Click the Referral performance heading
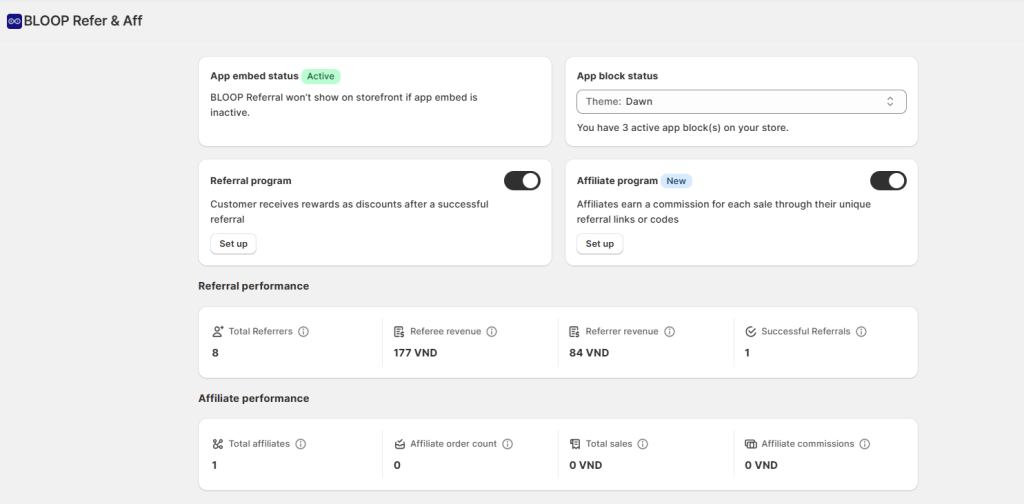The width and height of the screenshot is (1024, 504). click(253, 286)
